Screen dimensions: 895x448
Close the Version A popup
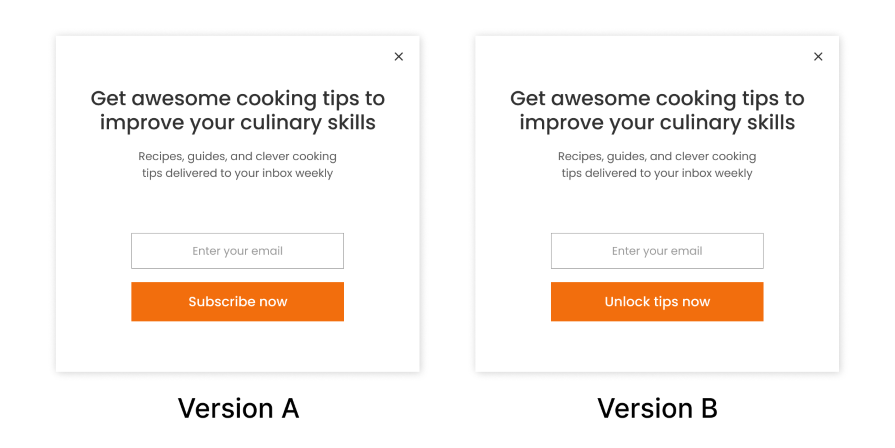[x=399, y=57]
